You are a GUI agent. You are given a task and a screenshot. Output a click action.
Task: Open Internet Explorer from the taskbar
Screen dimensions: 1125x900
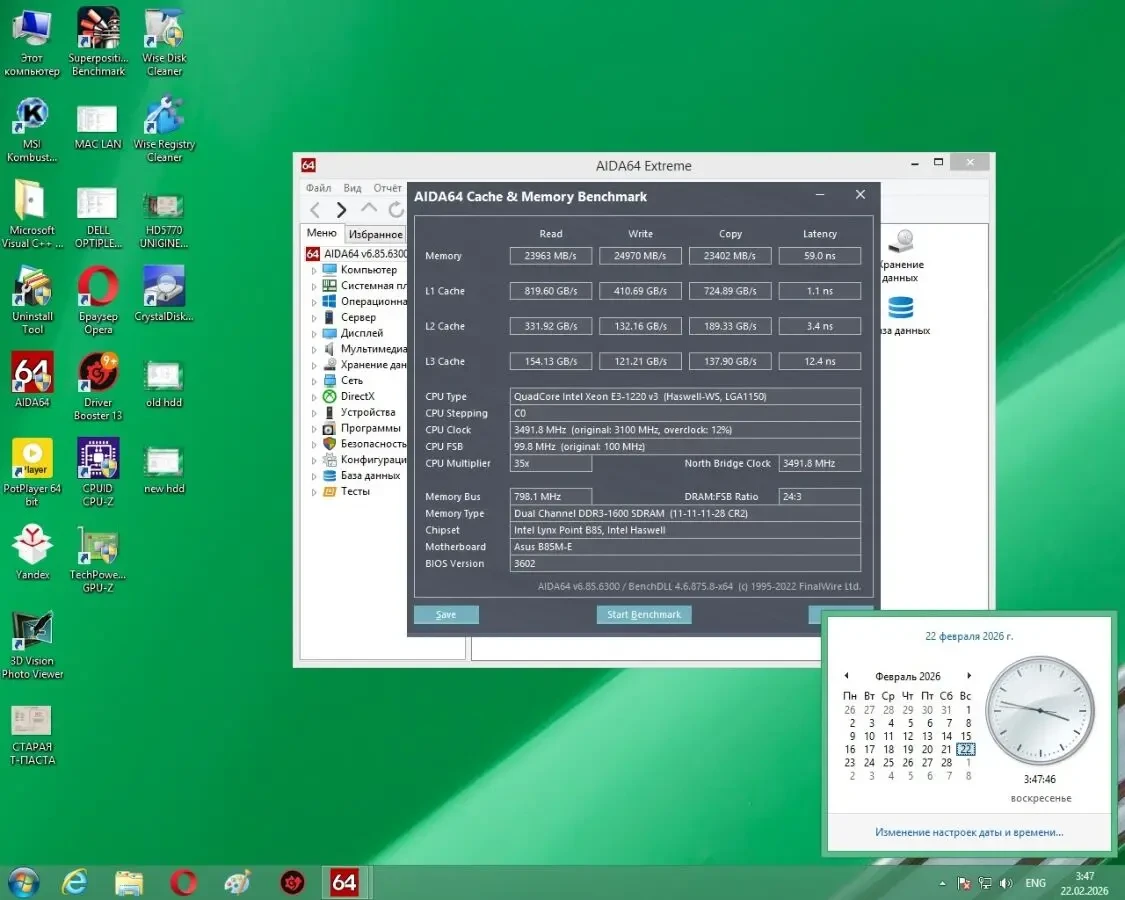pos(75,883)
